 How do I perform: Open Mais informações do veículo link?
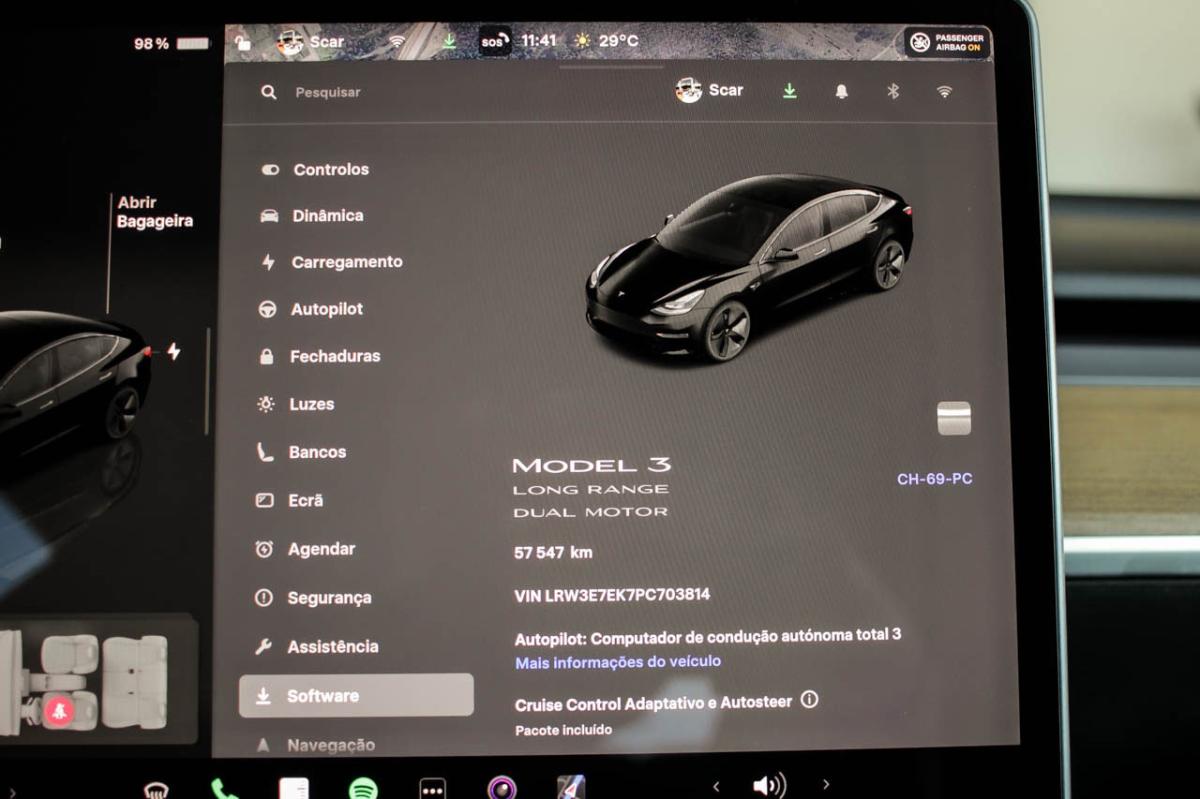[618, 662]
